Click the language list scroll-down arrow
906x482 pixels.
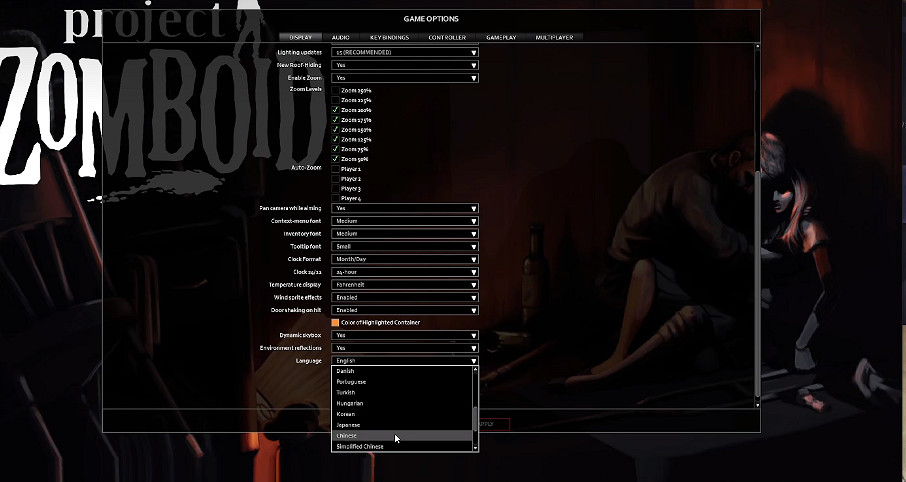[475, 448]
